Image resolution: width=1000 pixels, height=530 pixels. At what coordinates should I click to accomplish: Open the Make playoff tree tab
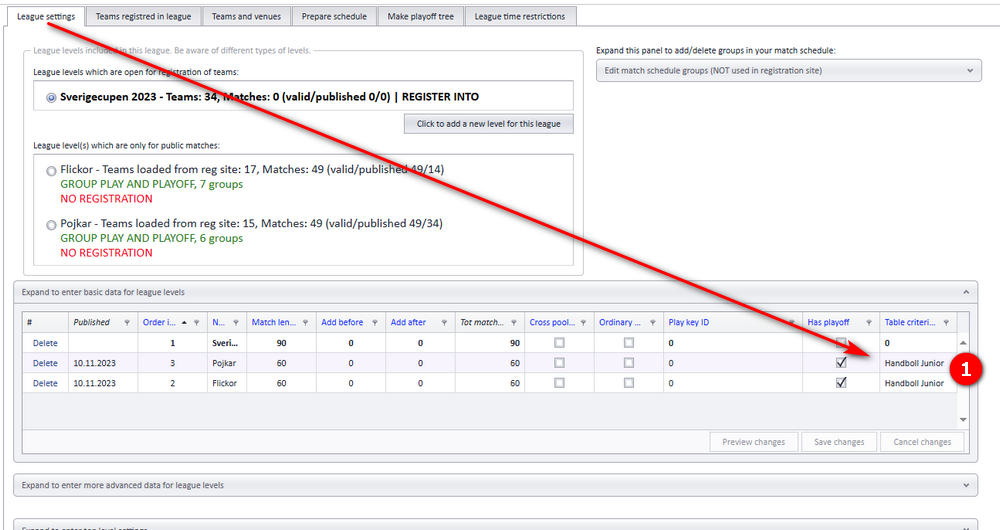click(421, 17)
